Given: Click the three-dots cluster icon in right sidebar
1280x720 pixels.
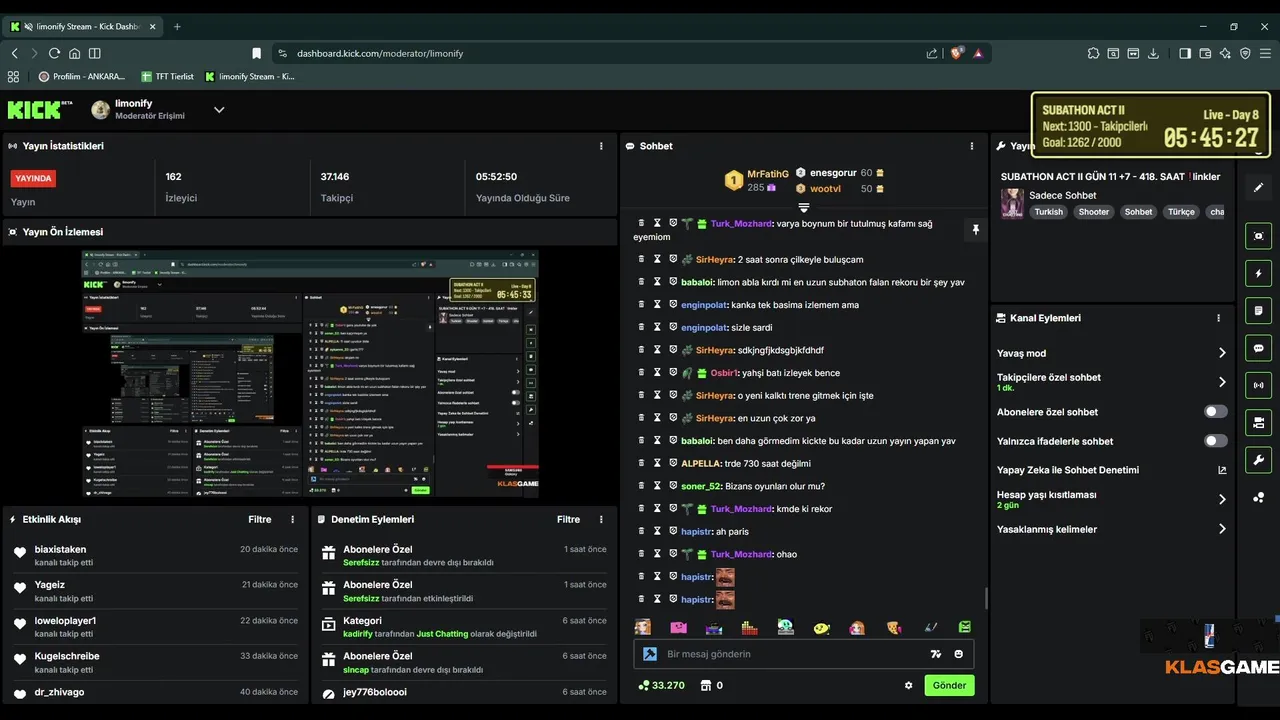Looking at the screenshot, I should (1258, 496).
